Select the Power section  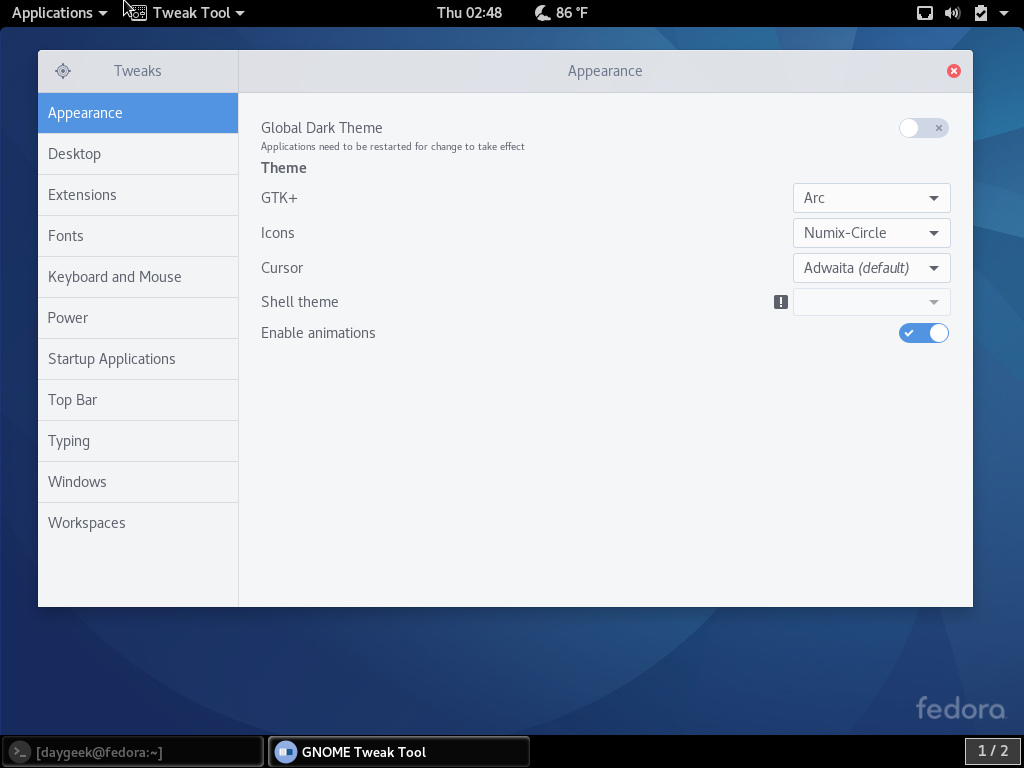[138, 318]
